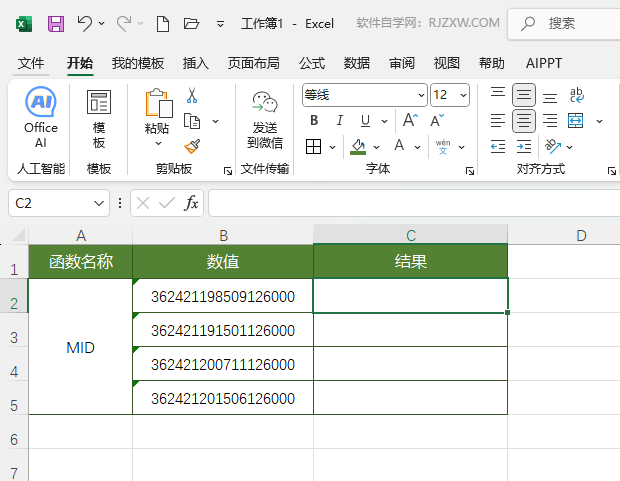
Task: Open font settings dialog launcher
Action: tap(470, 170)
